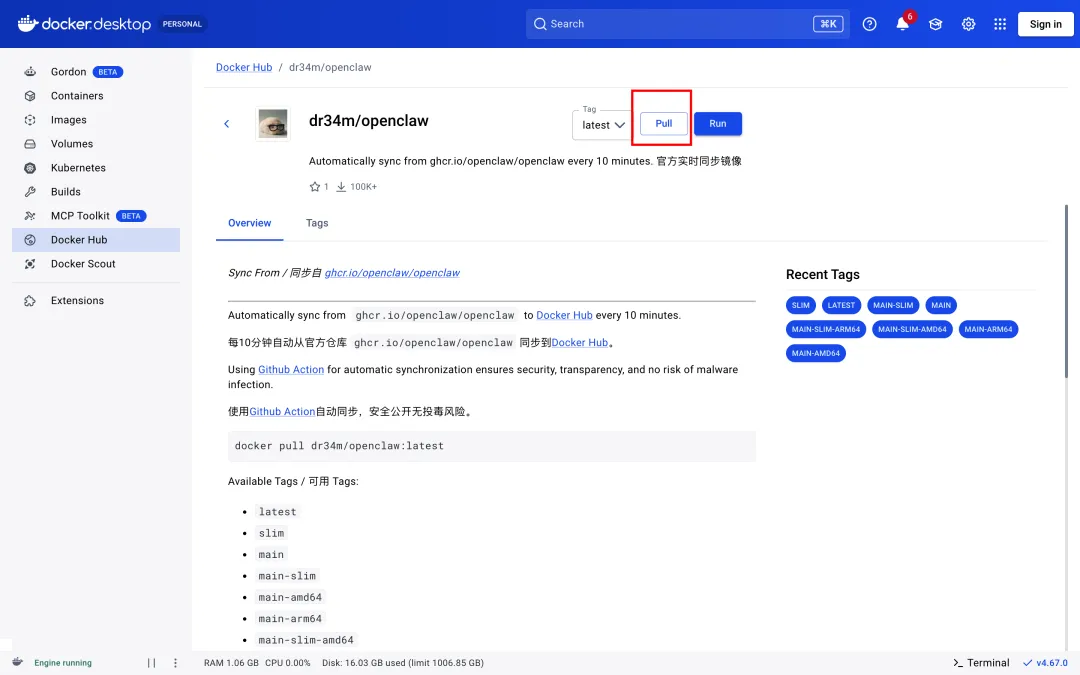Select the SLIM recent tag chip
This screenshot has width=1080, height=675.
[x=800, y=305]
